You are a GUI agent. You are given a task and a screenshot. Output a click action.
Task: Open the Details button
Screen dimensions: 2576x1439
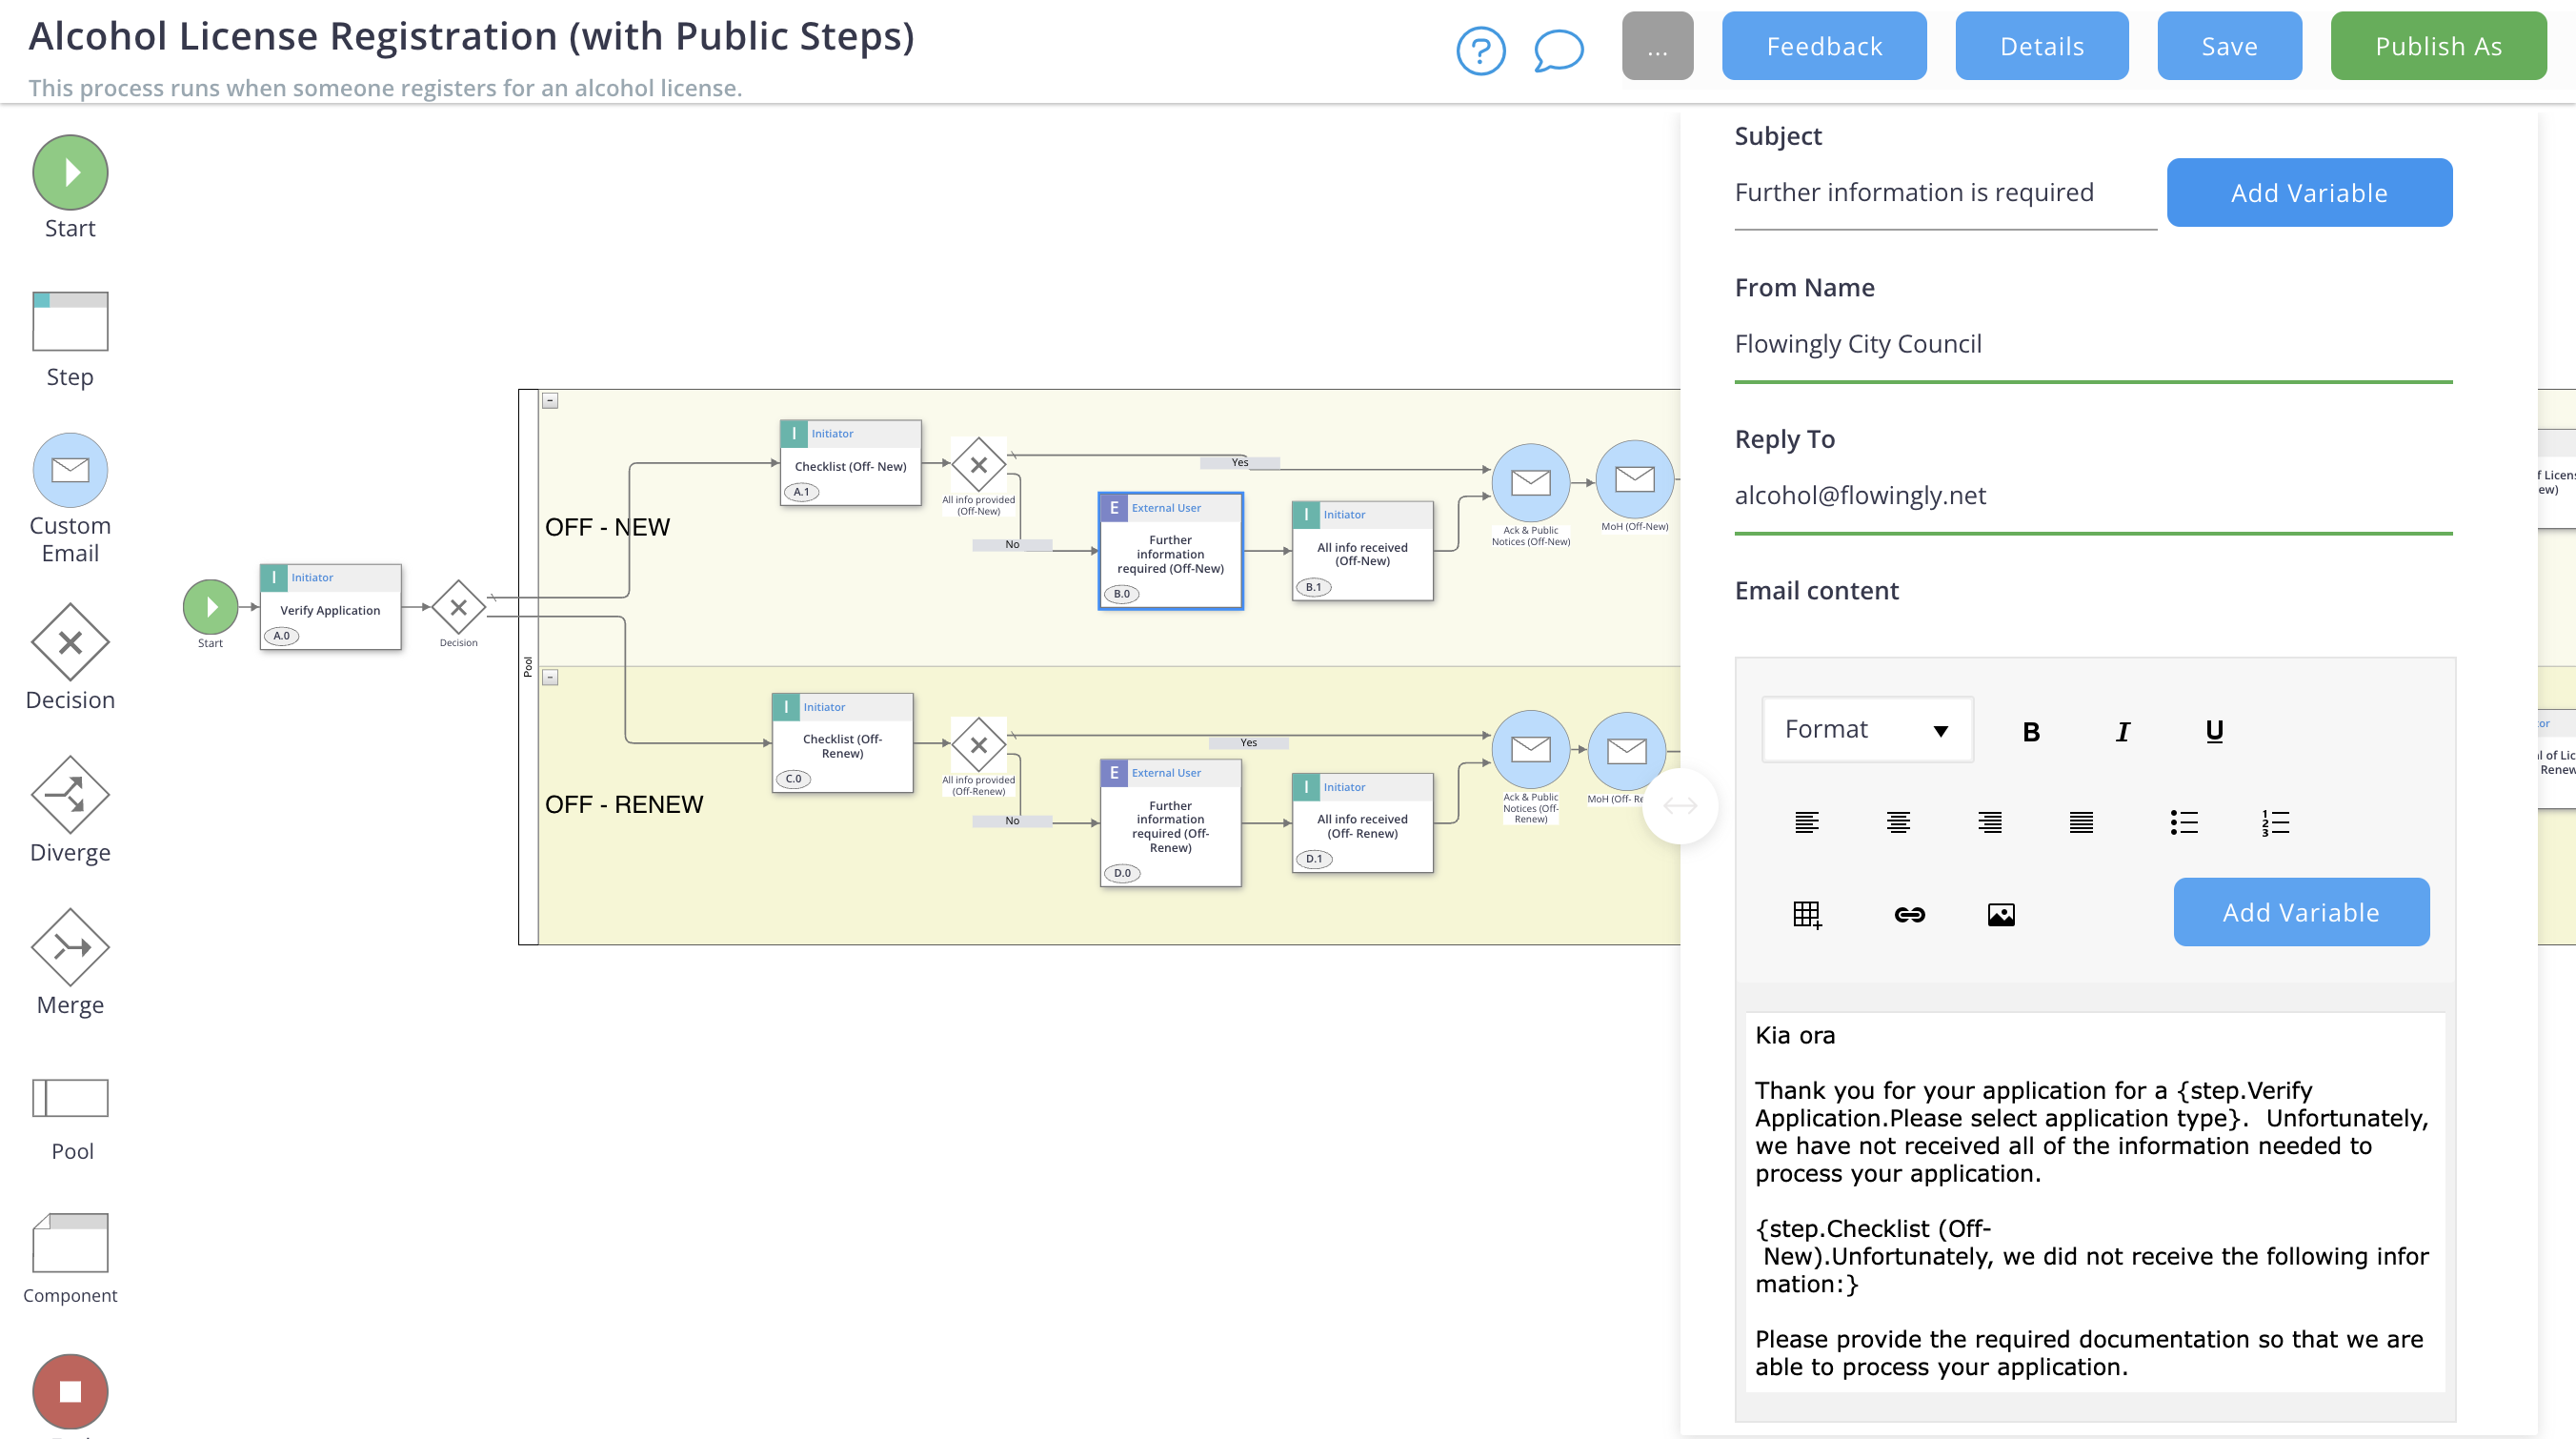[x=2041, y=46]
